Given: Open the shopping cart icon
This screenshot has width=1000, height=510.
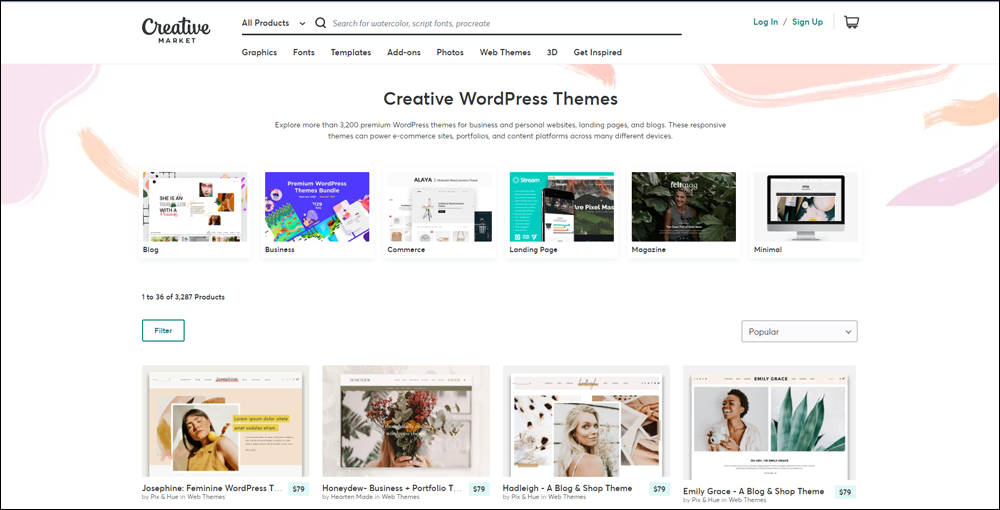Looking at the screenshot, I should 851,22.
